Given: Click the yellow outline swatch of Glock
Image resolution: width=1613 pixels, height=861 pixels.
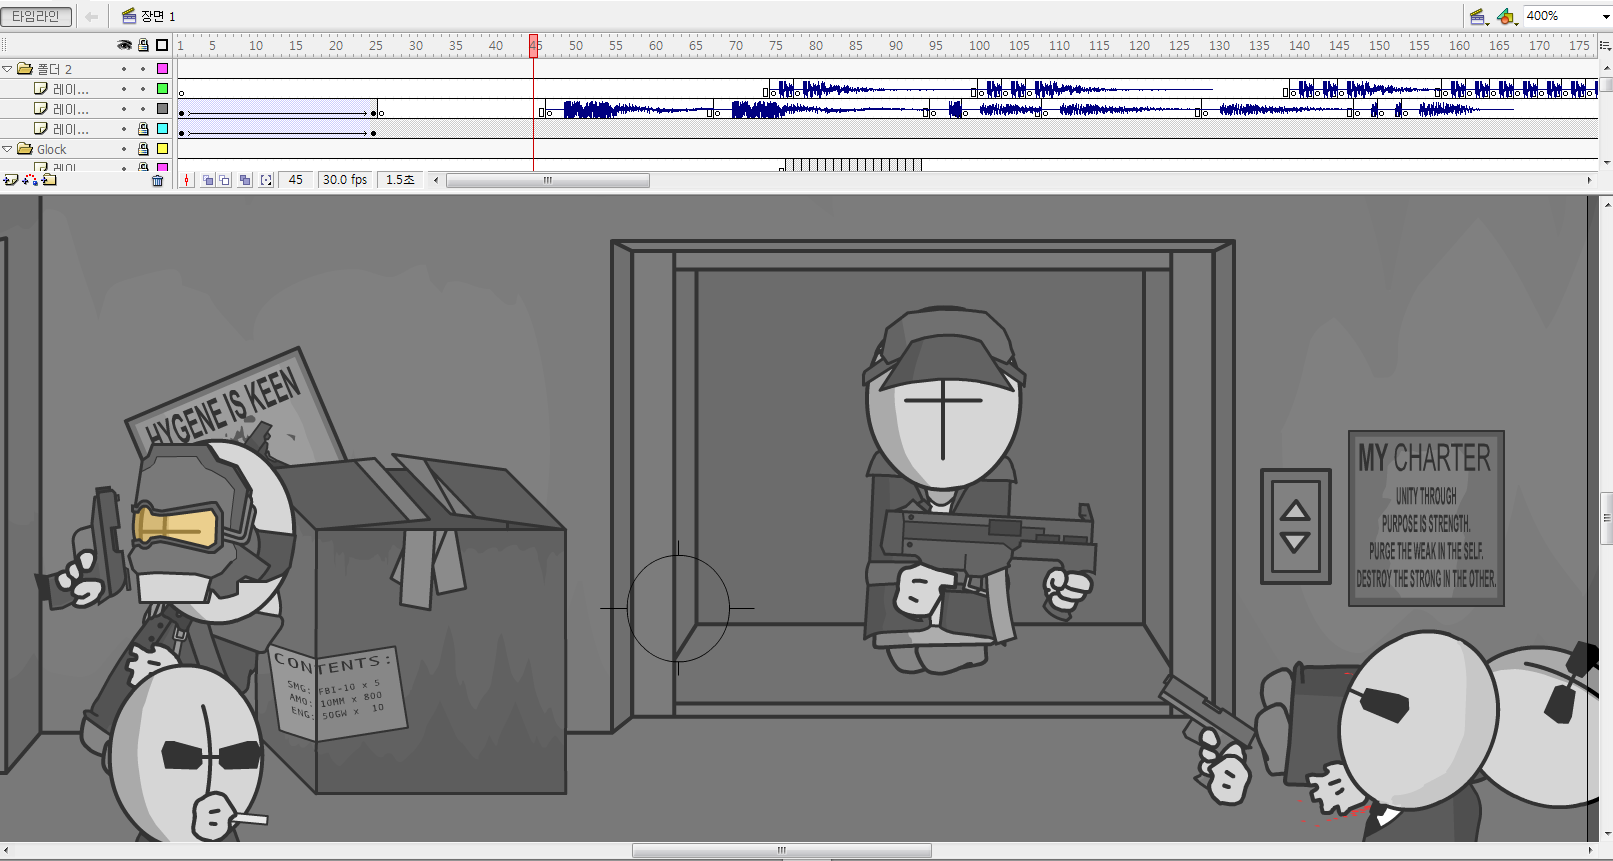Looking at the screenshot, I should click(x=162, y=149).
